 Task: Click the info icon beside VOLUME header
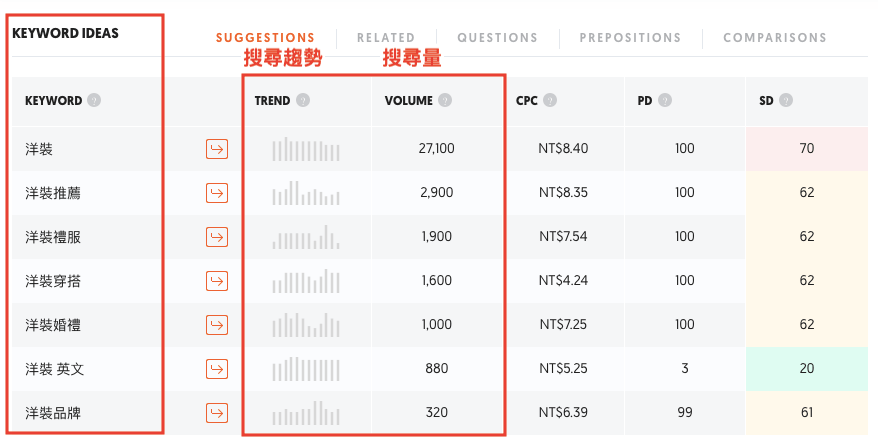(x=445, y=100)
